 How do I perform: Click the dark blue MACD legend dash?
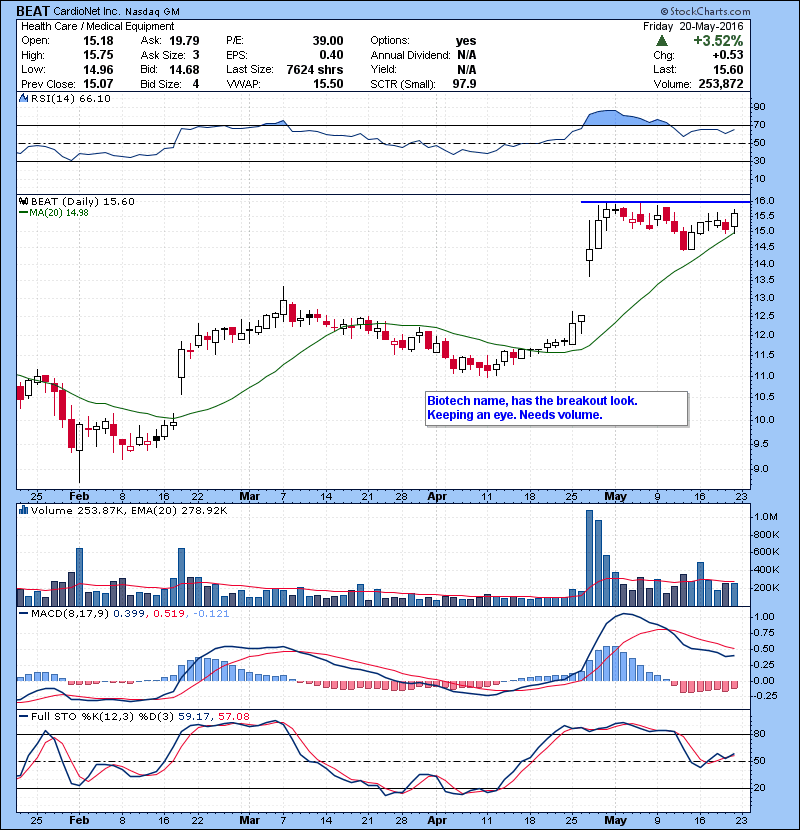23,614
